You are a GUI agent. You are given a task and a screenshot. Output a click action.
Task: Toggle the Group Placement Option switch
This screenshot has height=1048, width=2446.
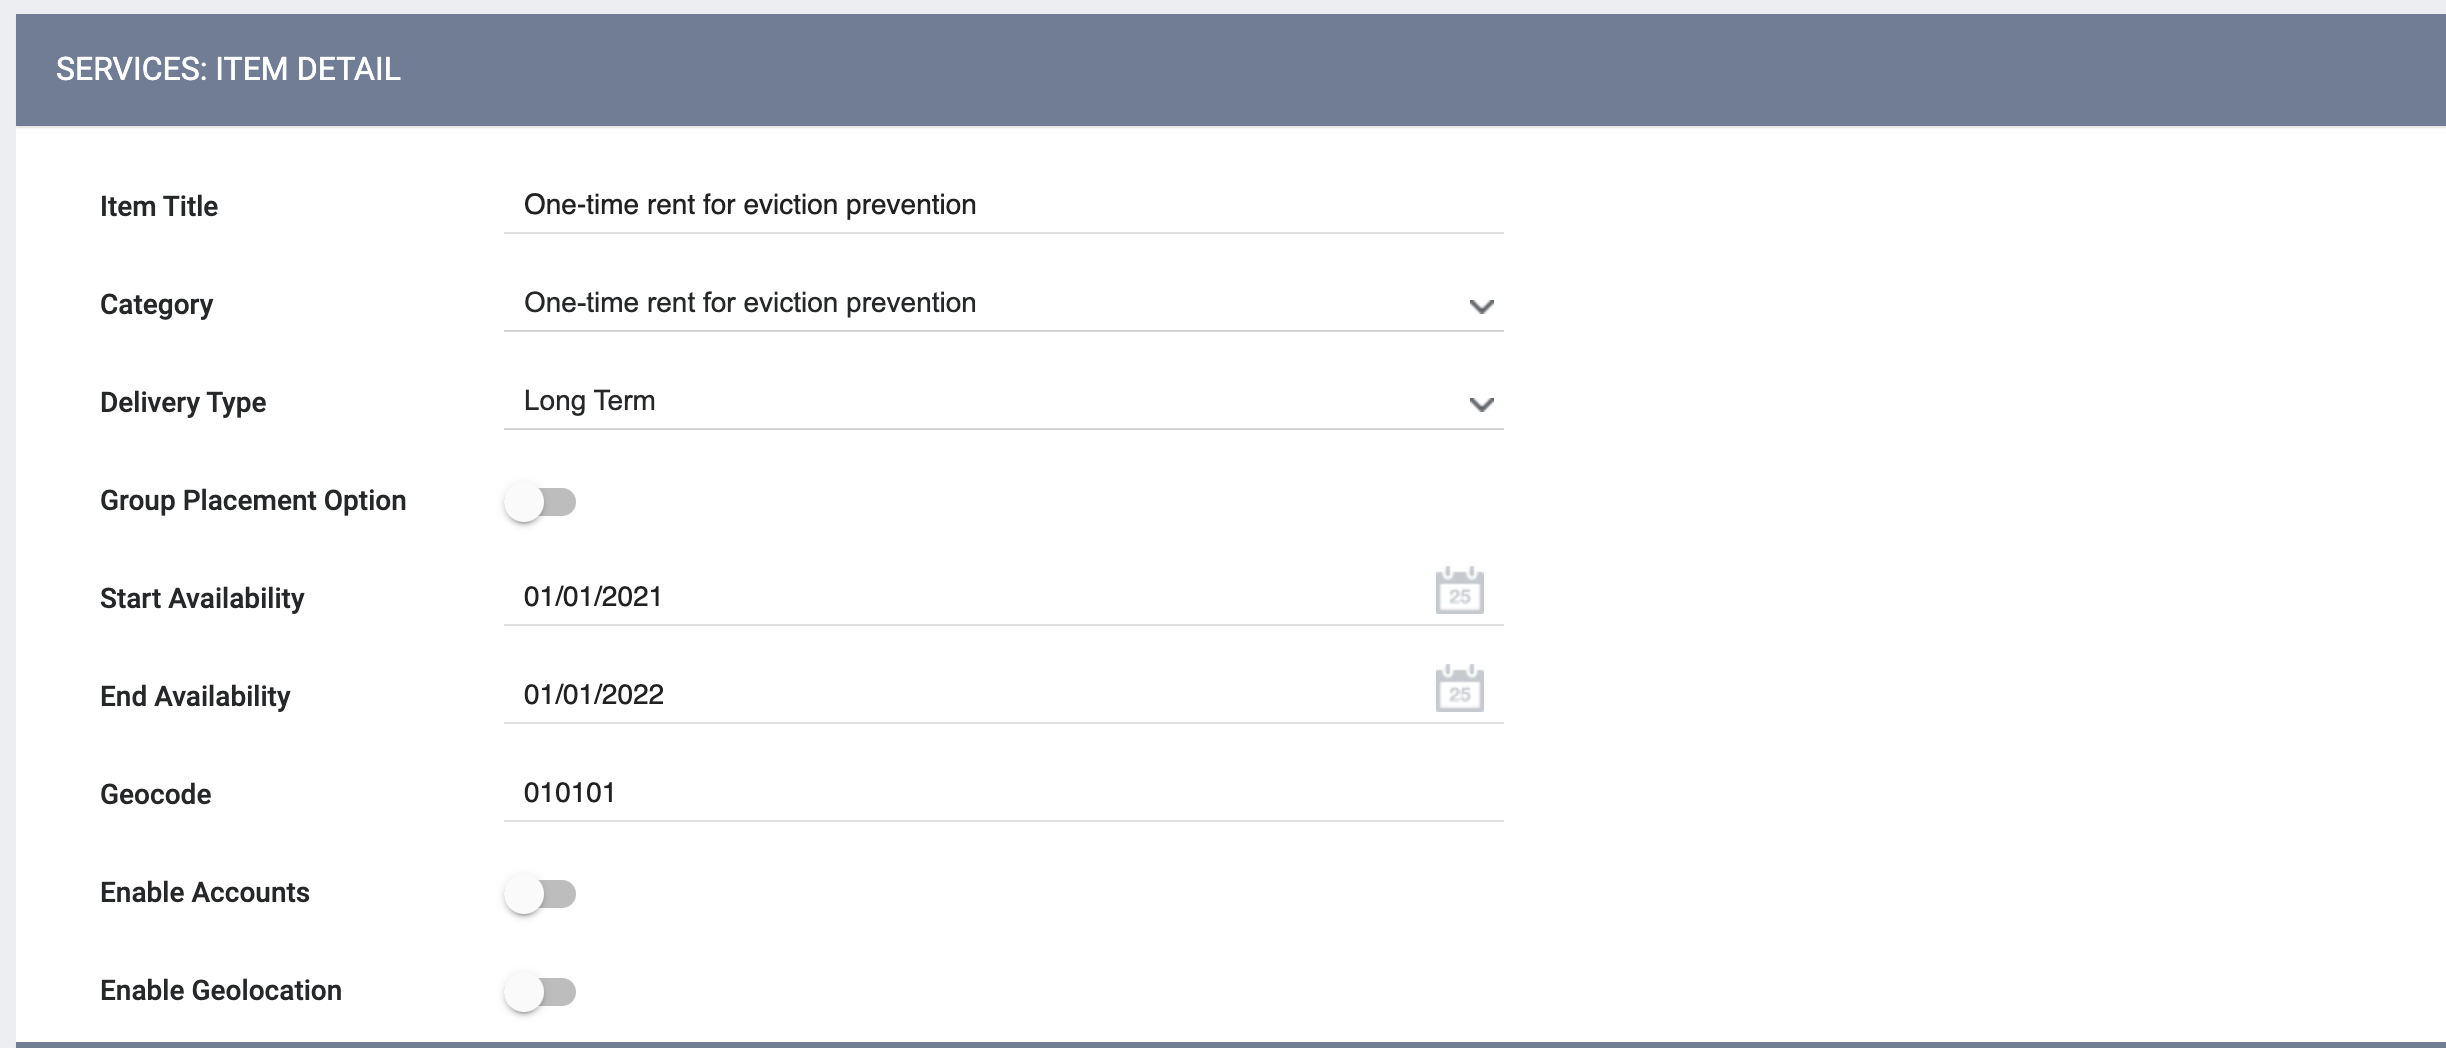pyautogui.click(x=540, y=501)
